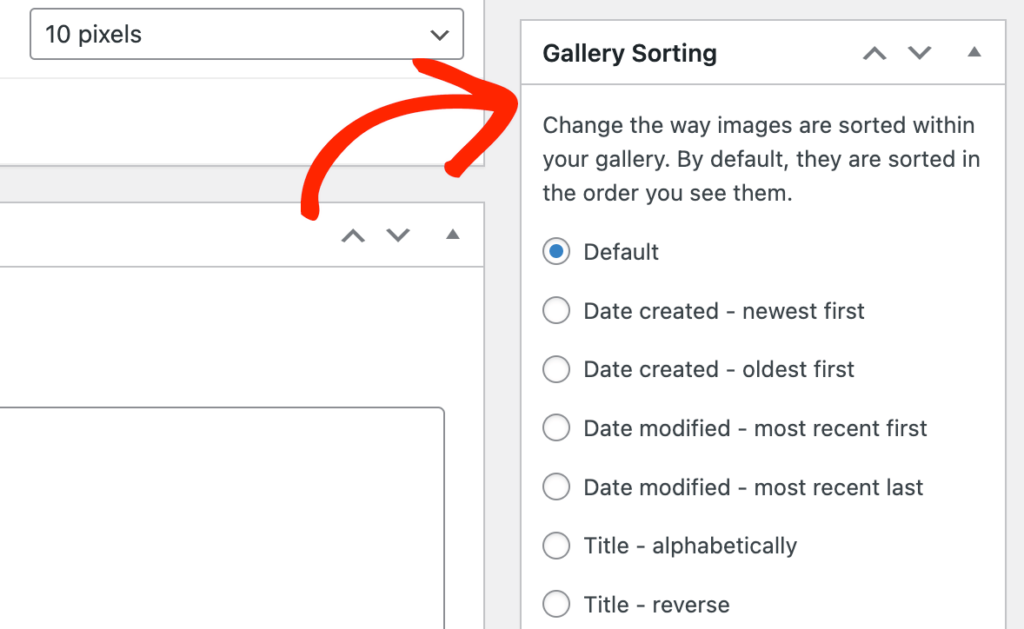This screenshot has width=1024, height=629.
Task: Click move-down arrow on the left metabox
Action: point(398,236)
